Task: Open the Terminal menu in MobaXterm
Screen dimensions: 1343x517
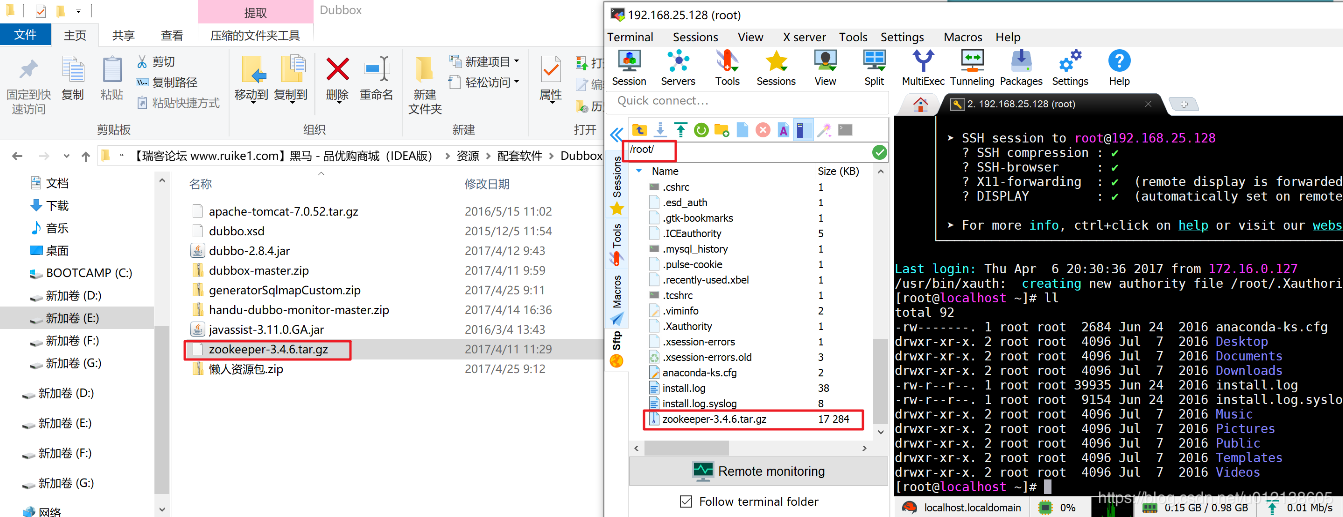Action: click(630, 37)
